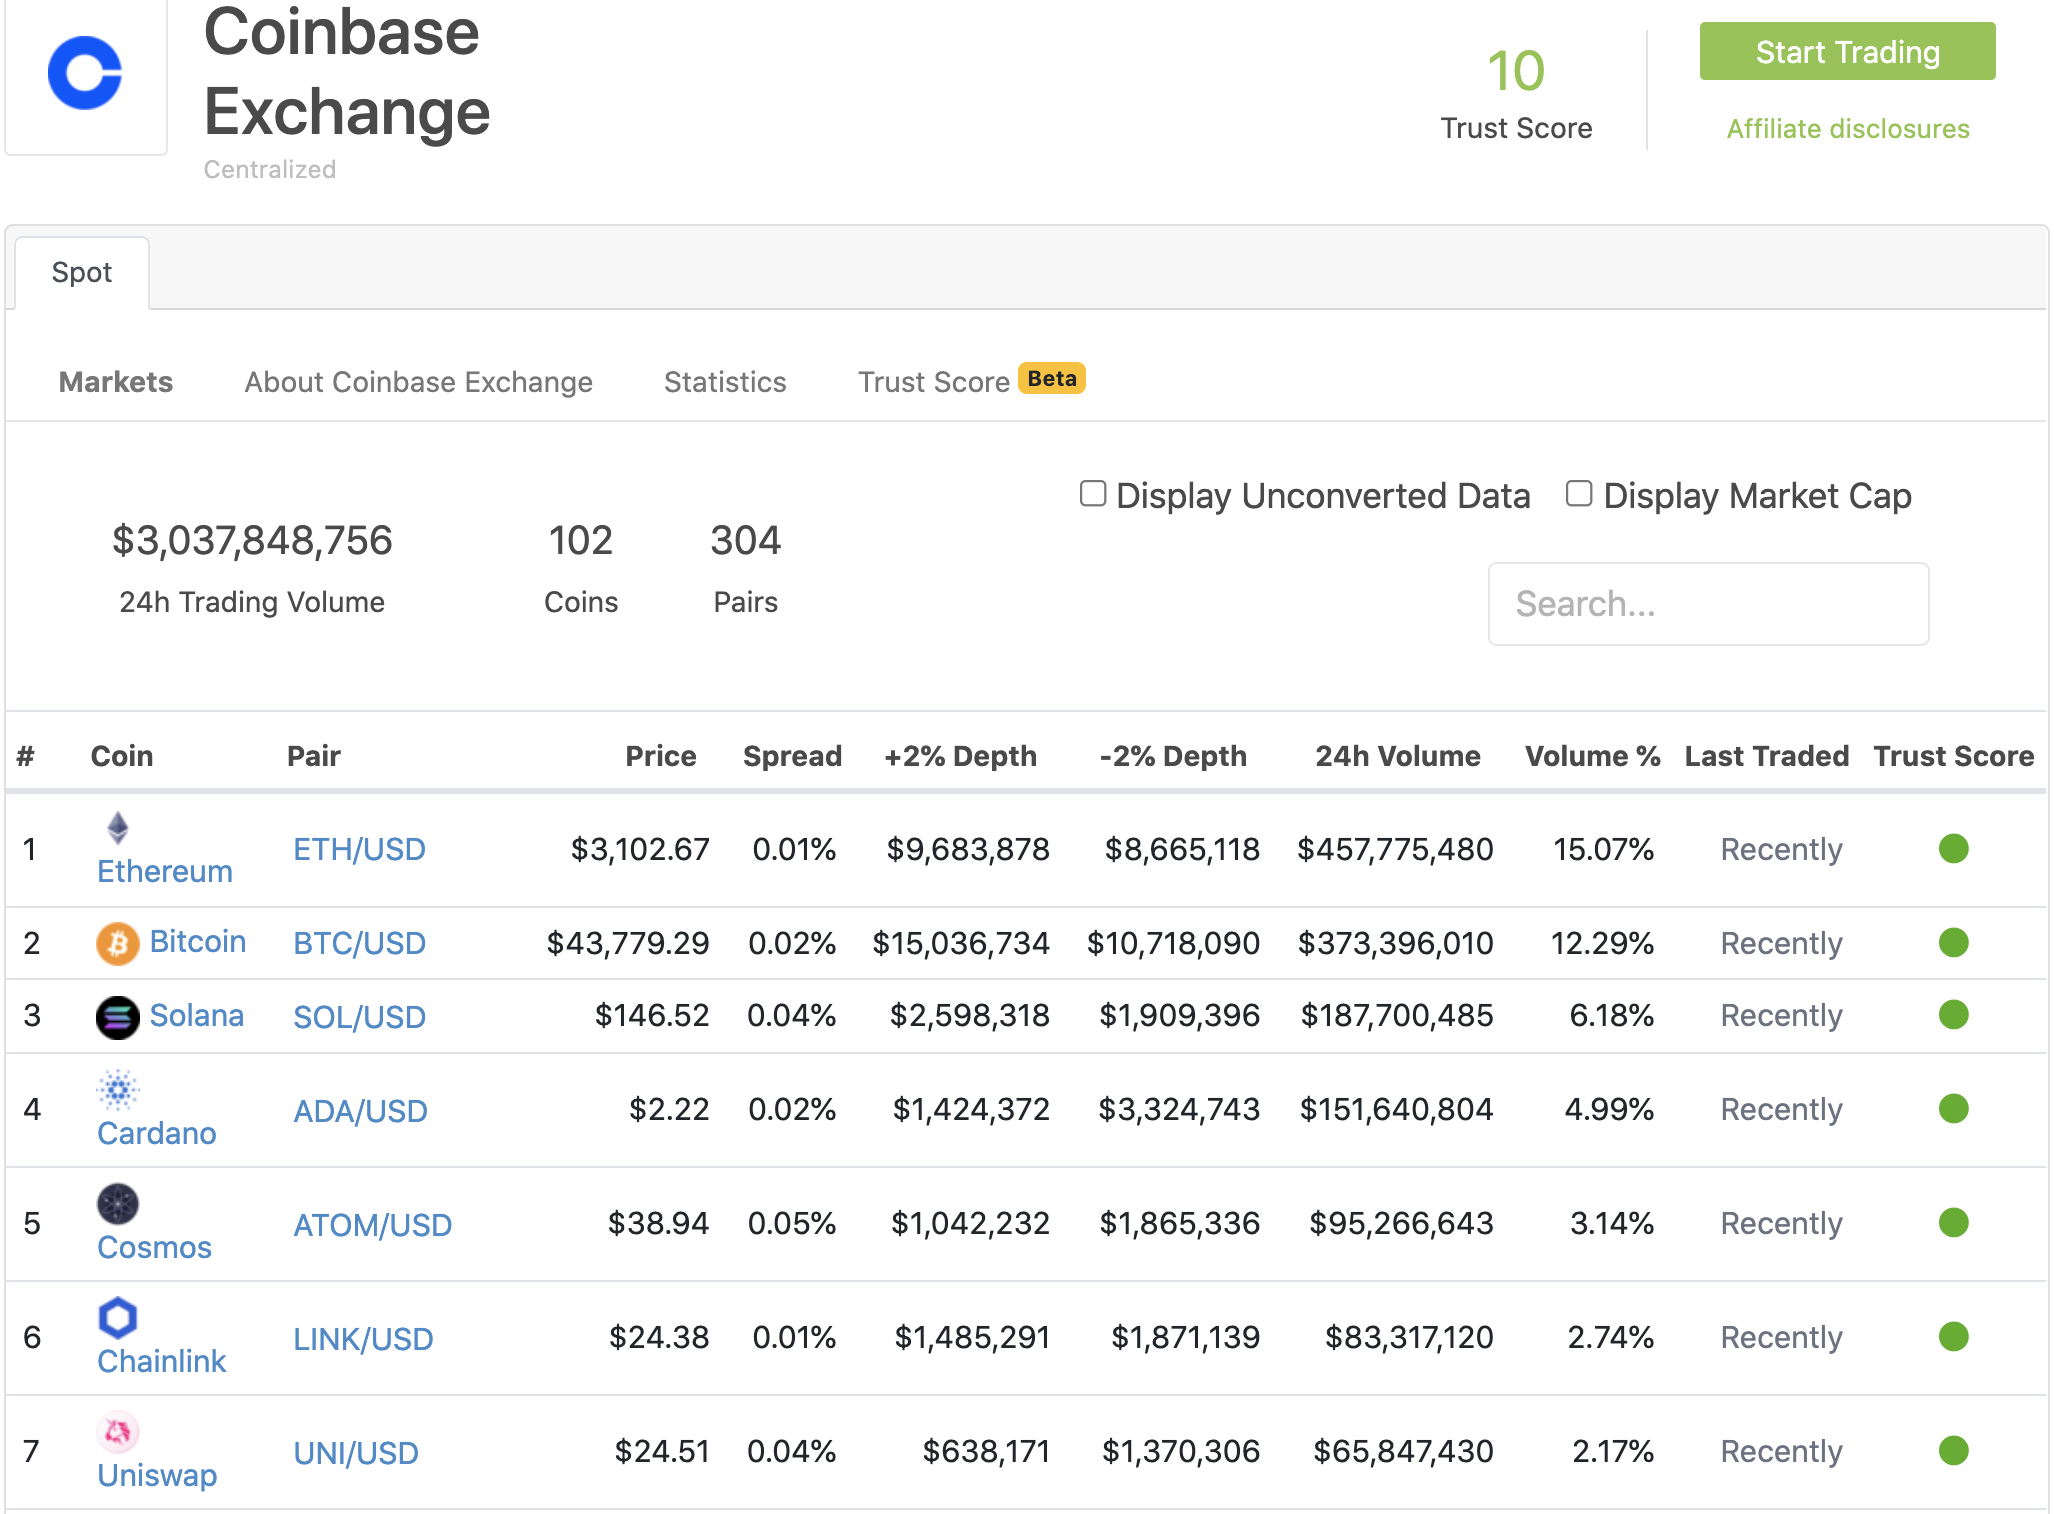Sort by the Volume % column header

coord(1592,756)
